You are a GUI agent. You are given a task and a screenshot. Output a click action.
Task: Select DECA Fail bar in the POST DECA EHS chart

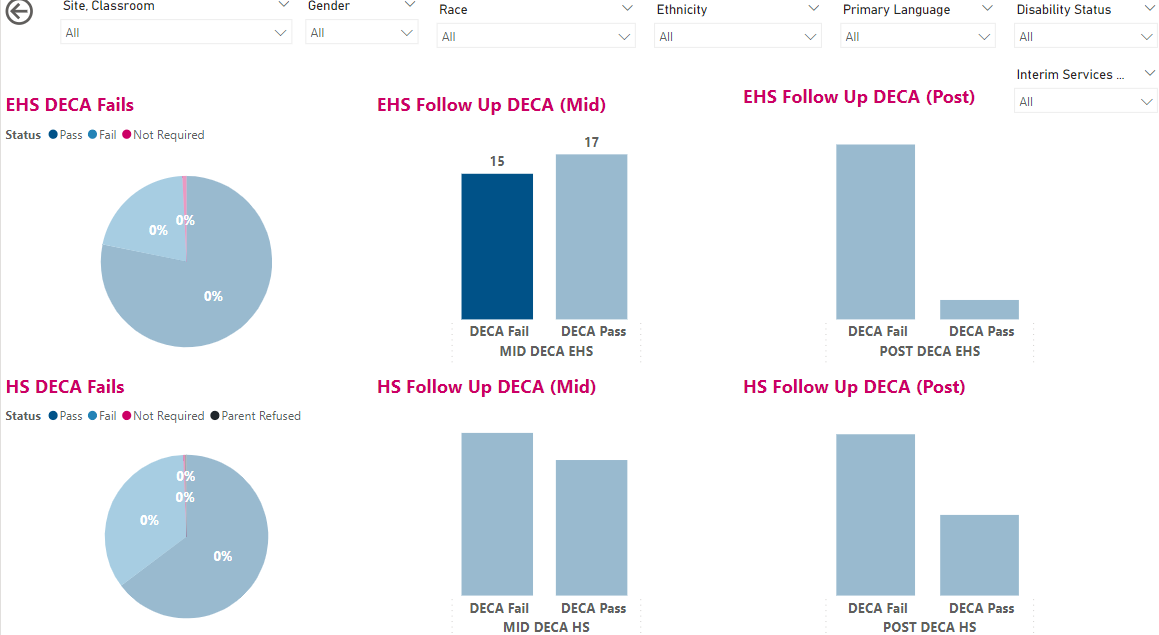(x=875, y=231)
